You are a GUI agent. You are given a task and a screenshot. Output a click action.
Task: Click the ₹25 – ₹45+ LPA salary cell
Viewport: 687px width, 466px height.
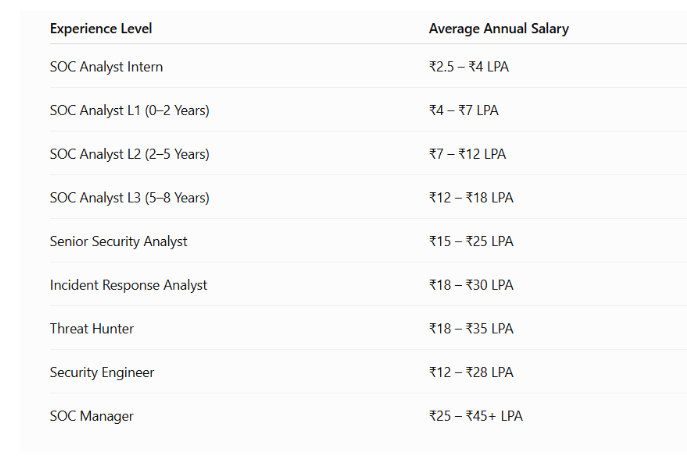coord(476,416)
